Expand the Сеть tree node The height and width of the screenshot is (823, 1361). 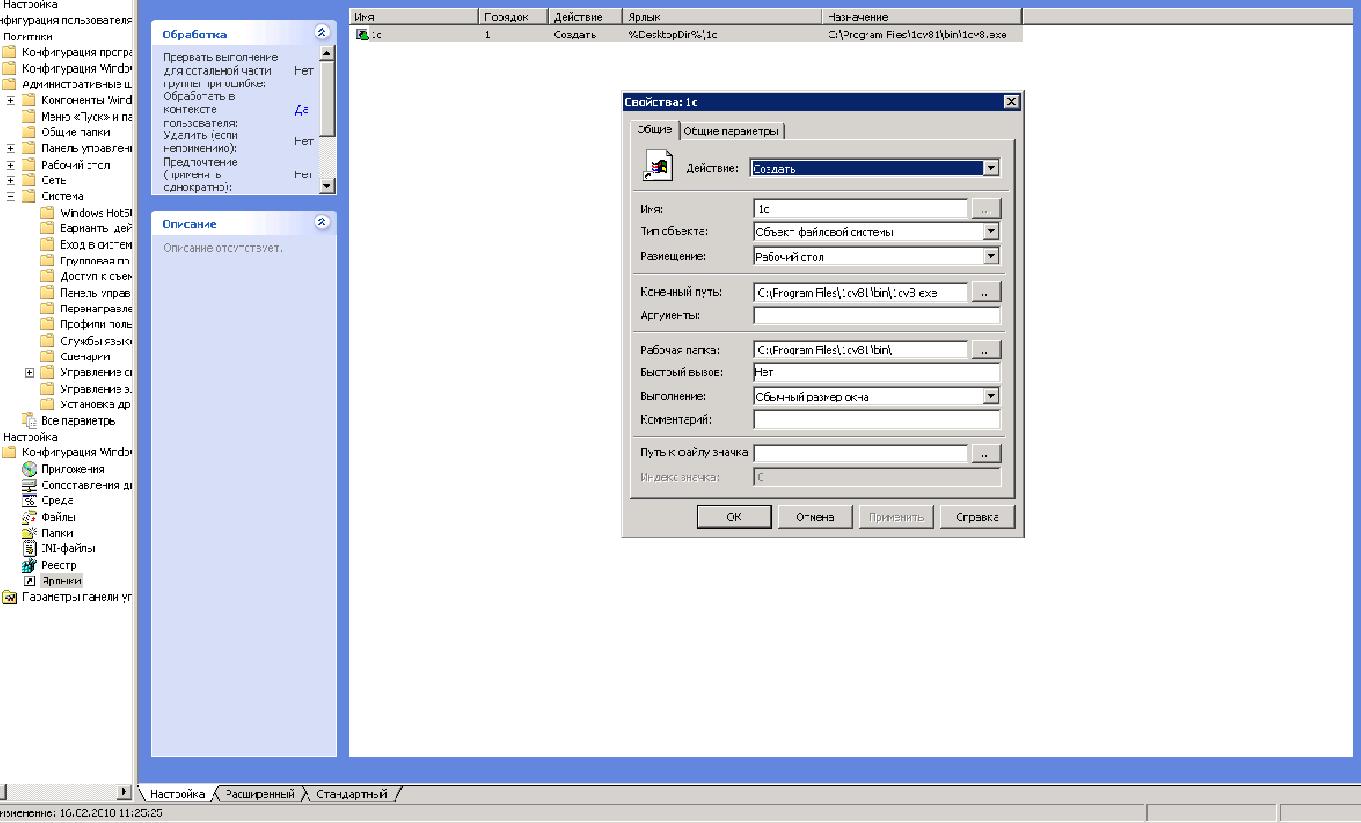(x=10, y=181)
